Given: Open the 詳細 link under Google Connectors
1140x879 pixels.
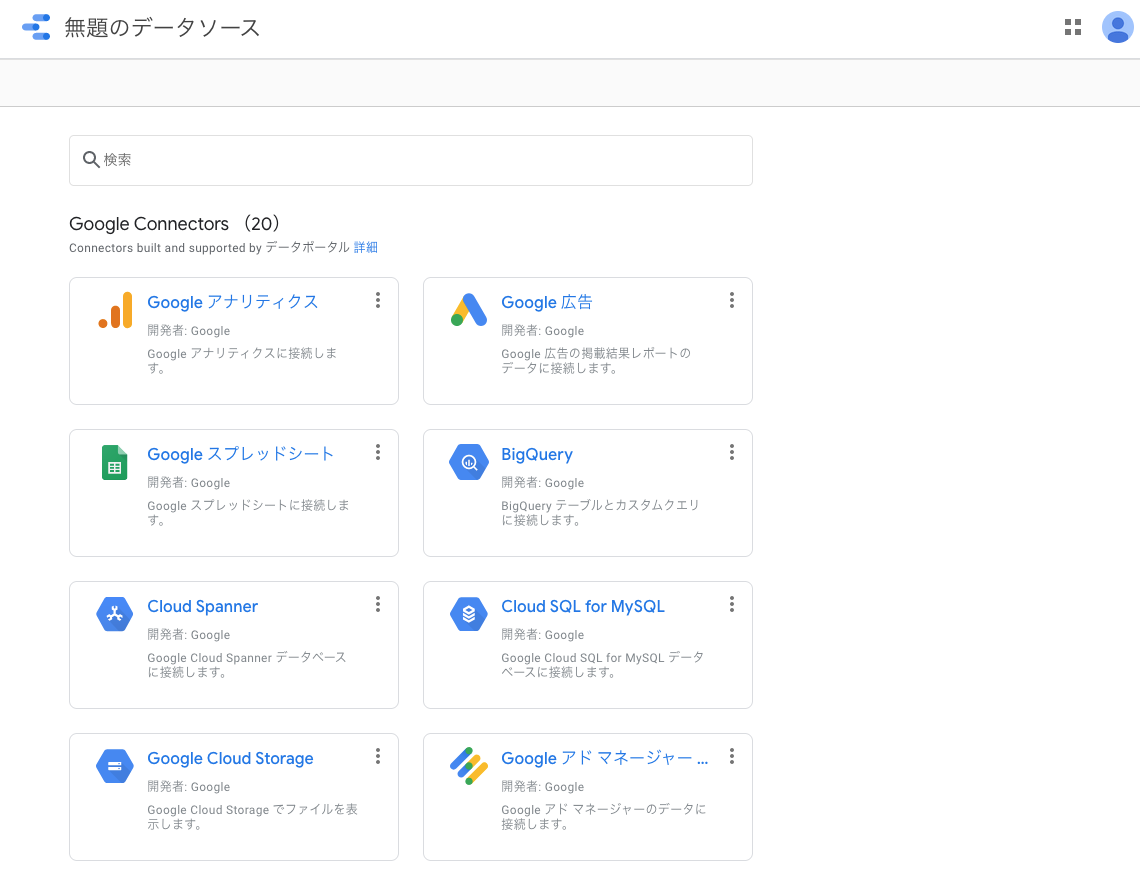Looking at the screenshot, I should pos(366,247).
